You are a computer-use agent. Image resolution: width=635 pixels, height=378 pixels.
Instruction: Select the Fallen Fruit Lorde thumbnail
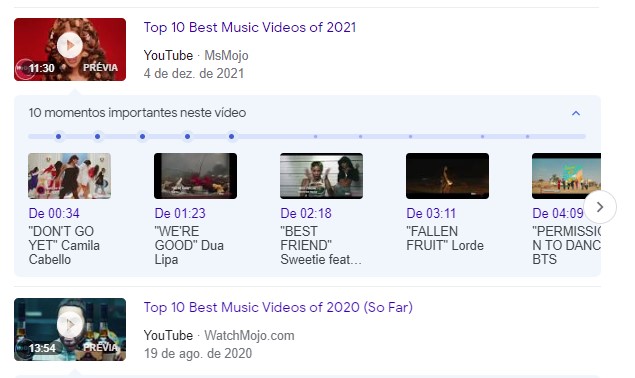pyautogui.click(x=447, y=176)
